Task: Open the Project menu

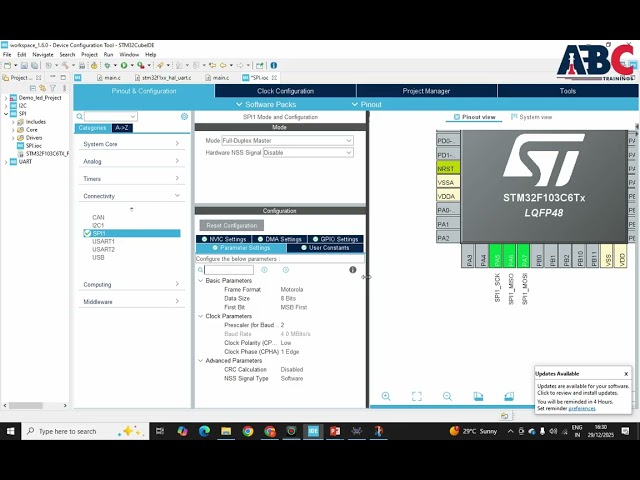Action: coord(89,54)
